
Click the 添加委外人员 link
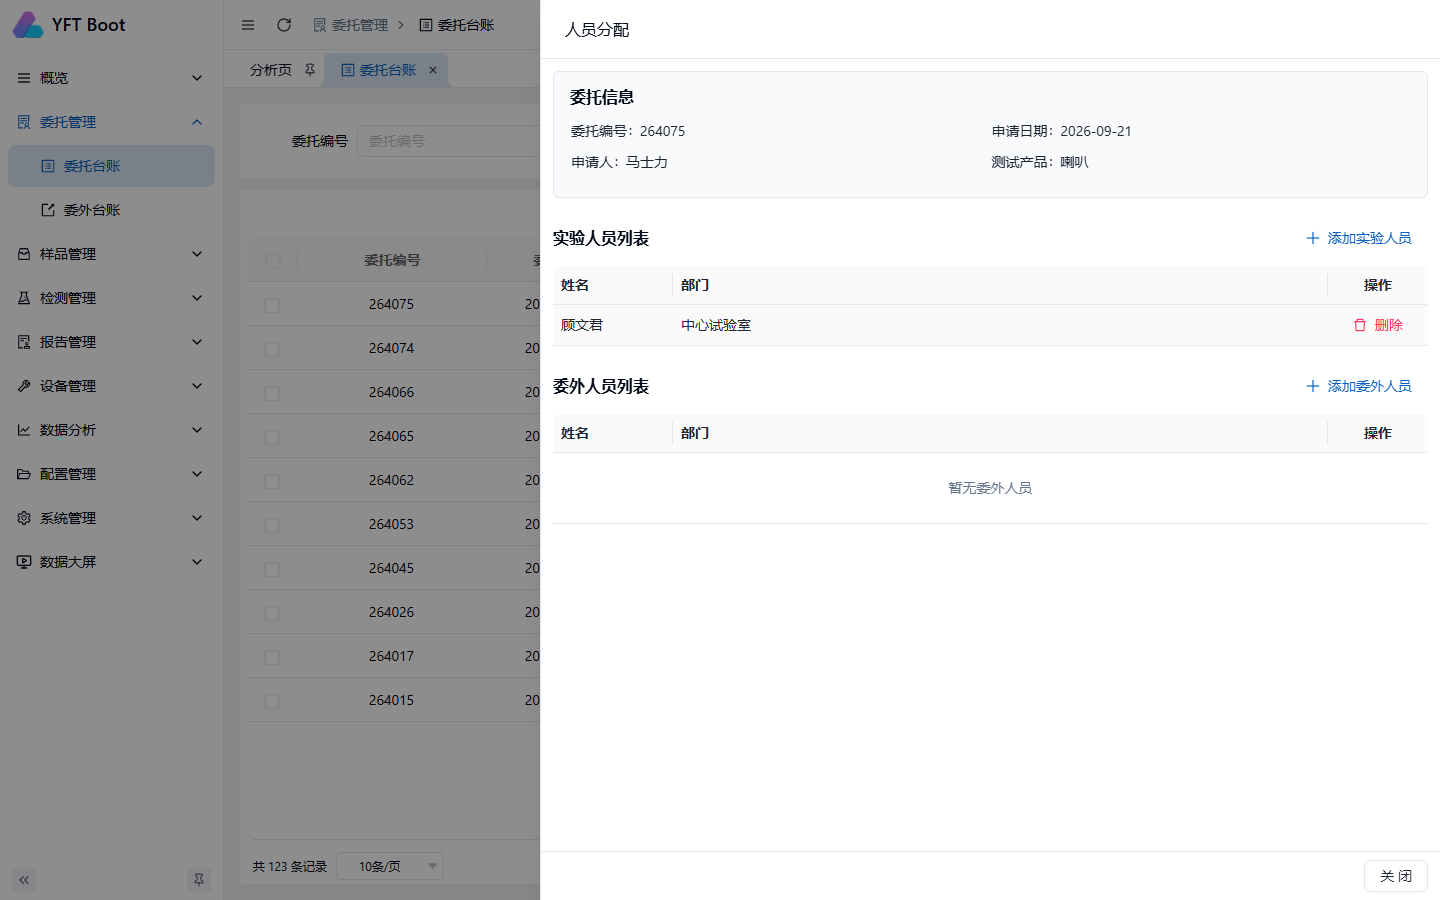(x=1358, y=386)
